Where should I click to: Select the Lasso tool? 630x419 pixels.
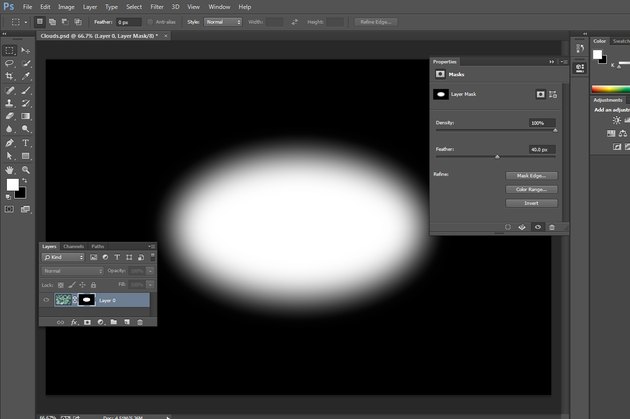10,63
